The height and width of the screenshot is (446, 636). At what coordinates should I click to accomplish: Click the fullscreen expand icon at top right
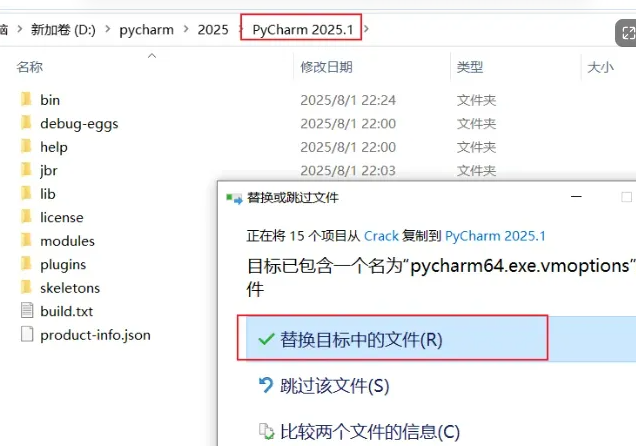[627, 33]
